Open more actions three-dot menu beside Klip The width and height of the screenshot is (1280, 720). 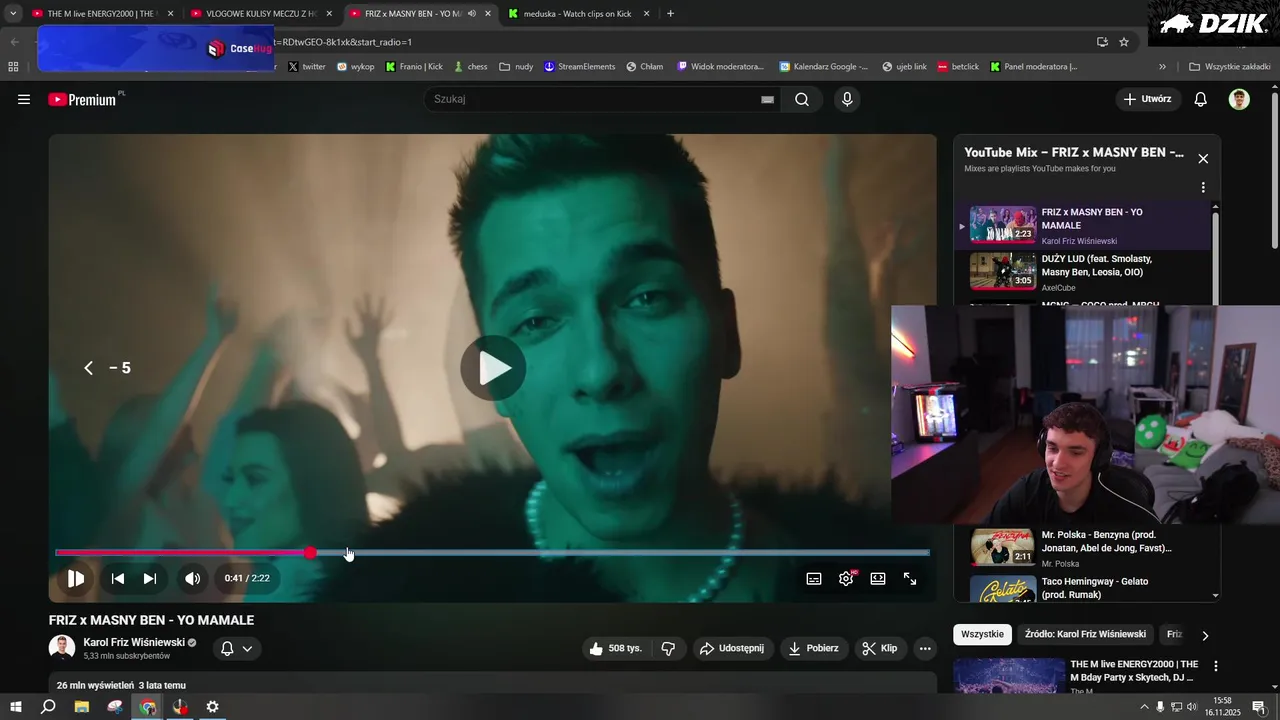coord(925,648)
